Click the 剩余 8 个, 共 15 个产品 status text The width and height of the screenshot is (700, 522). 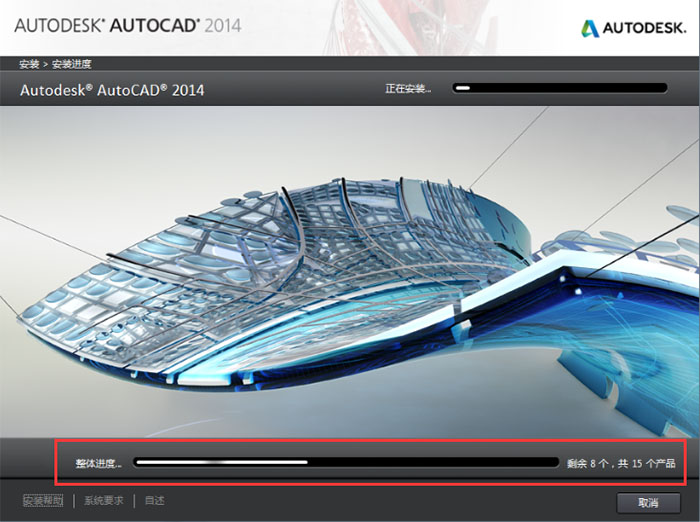coord(621,464)
